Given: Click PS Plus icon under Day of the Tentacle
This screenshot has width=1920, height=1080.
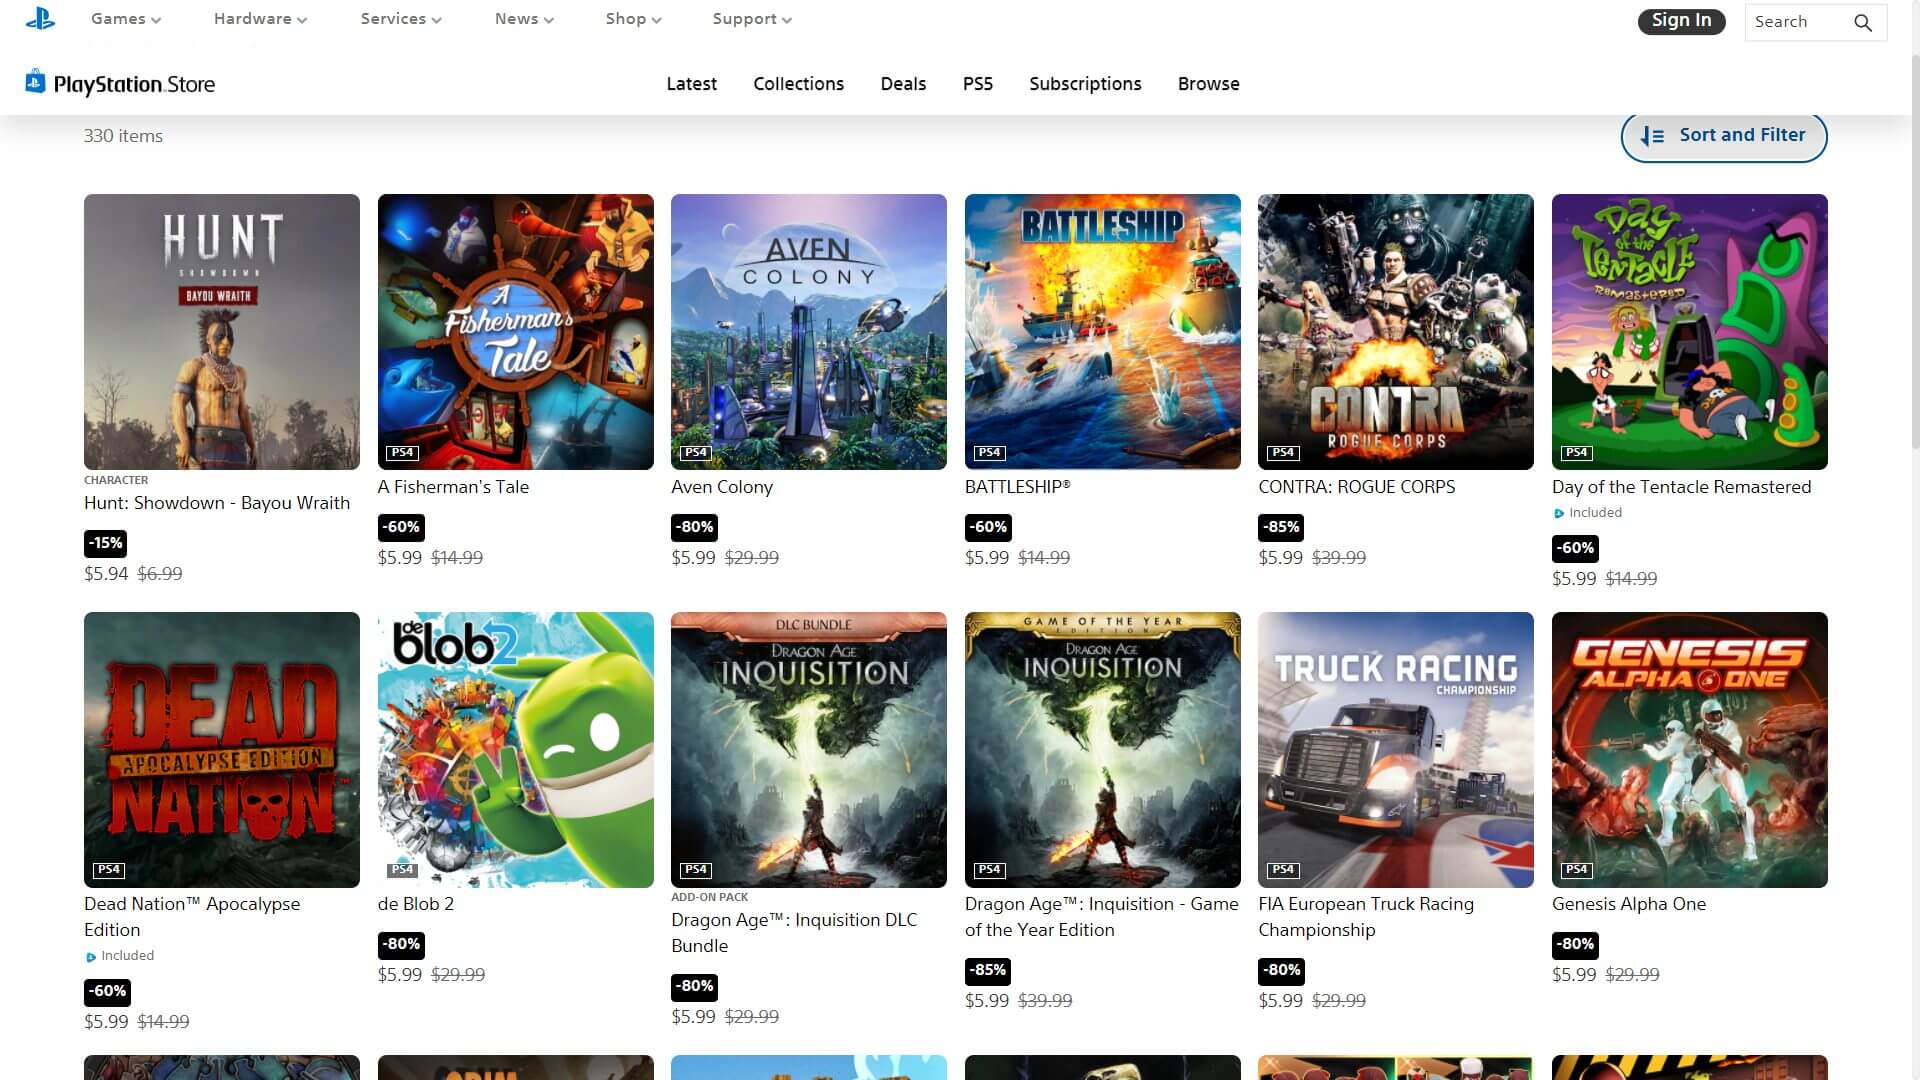Looking at the screenshot, I should [x=1558, y=514].
